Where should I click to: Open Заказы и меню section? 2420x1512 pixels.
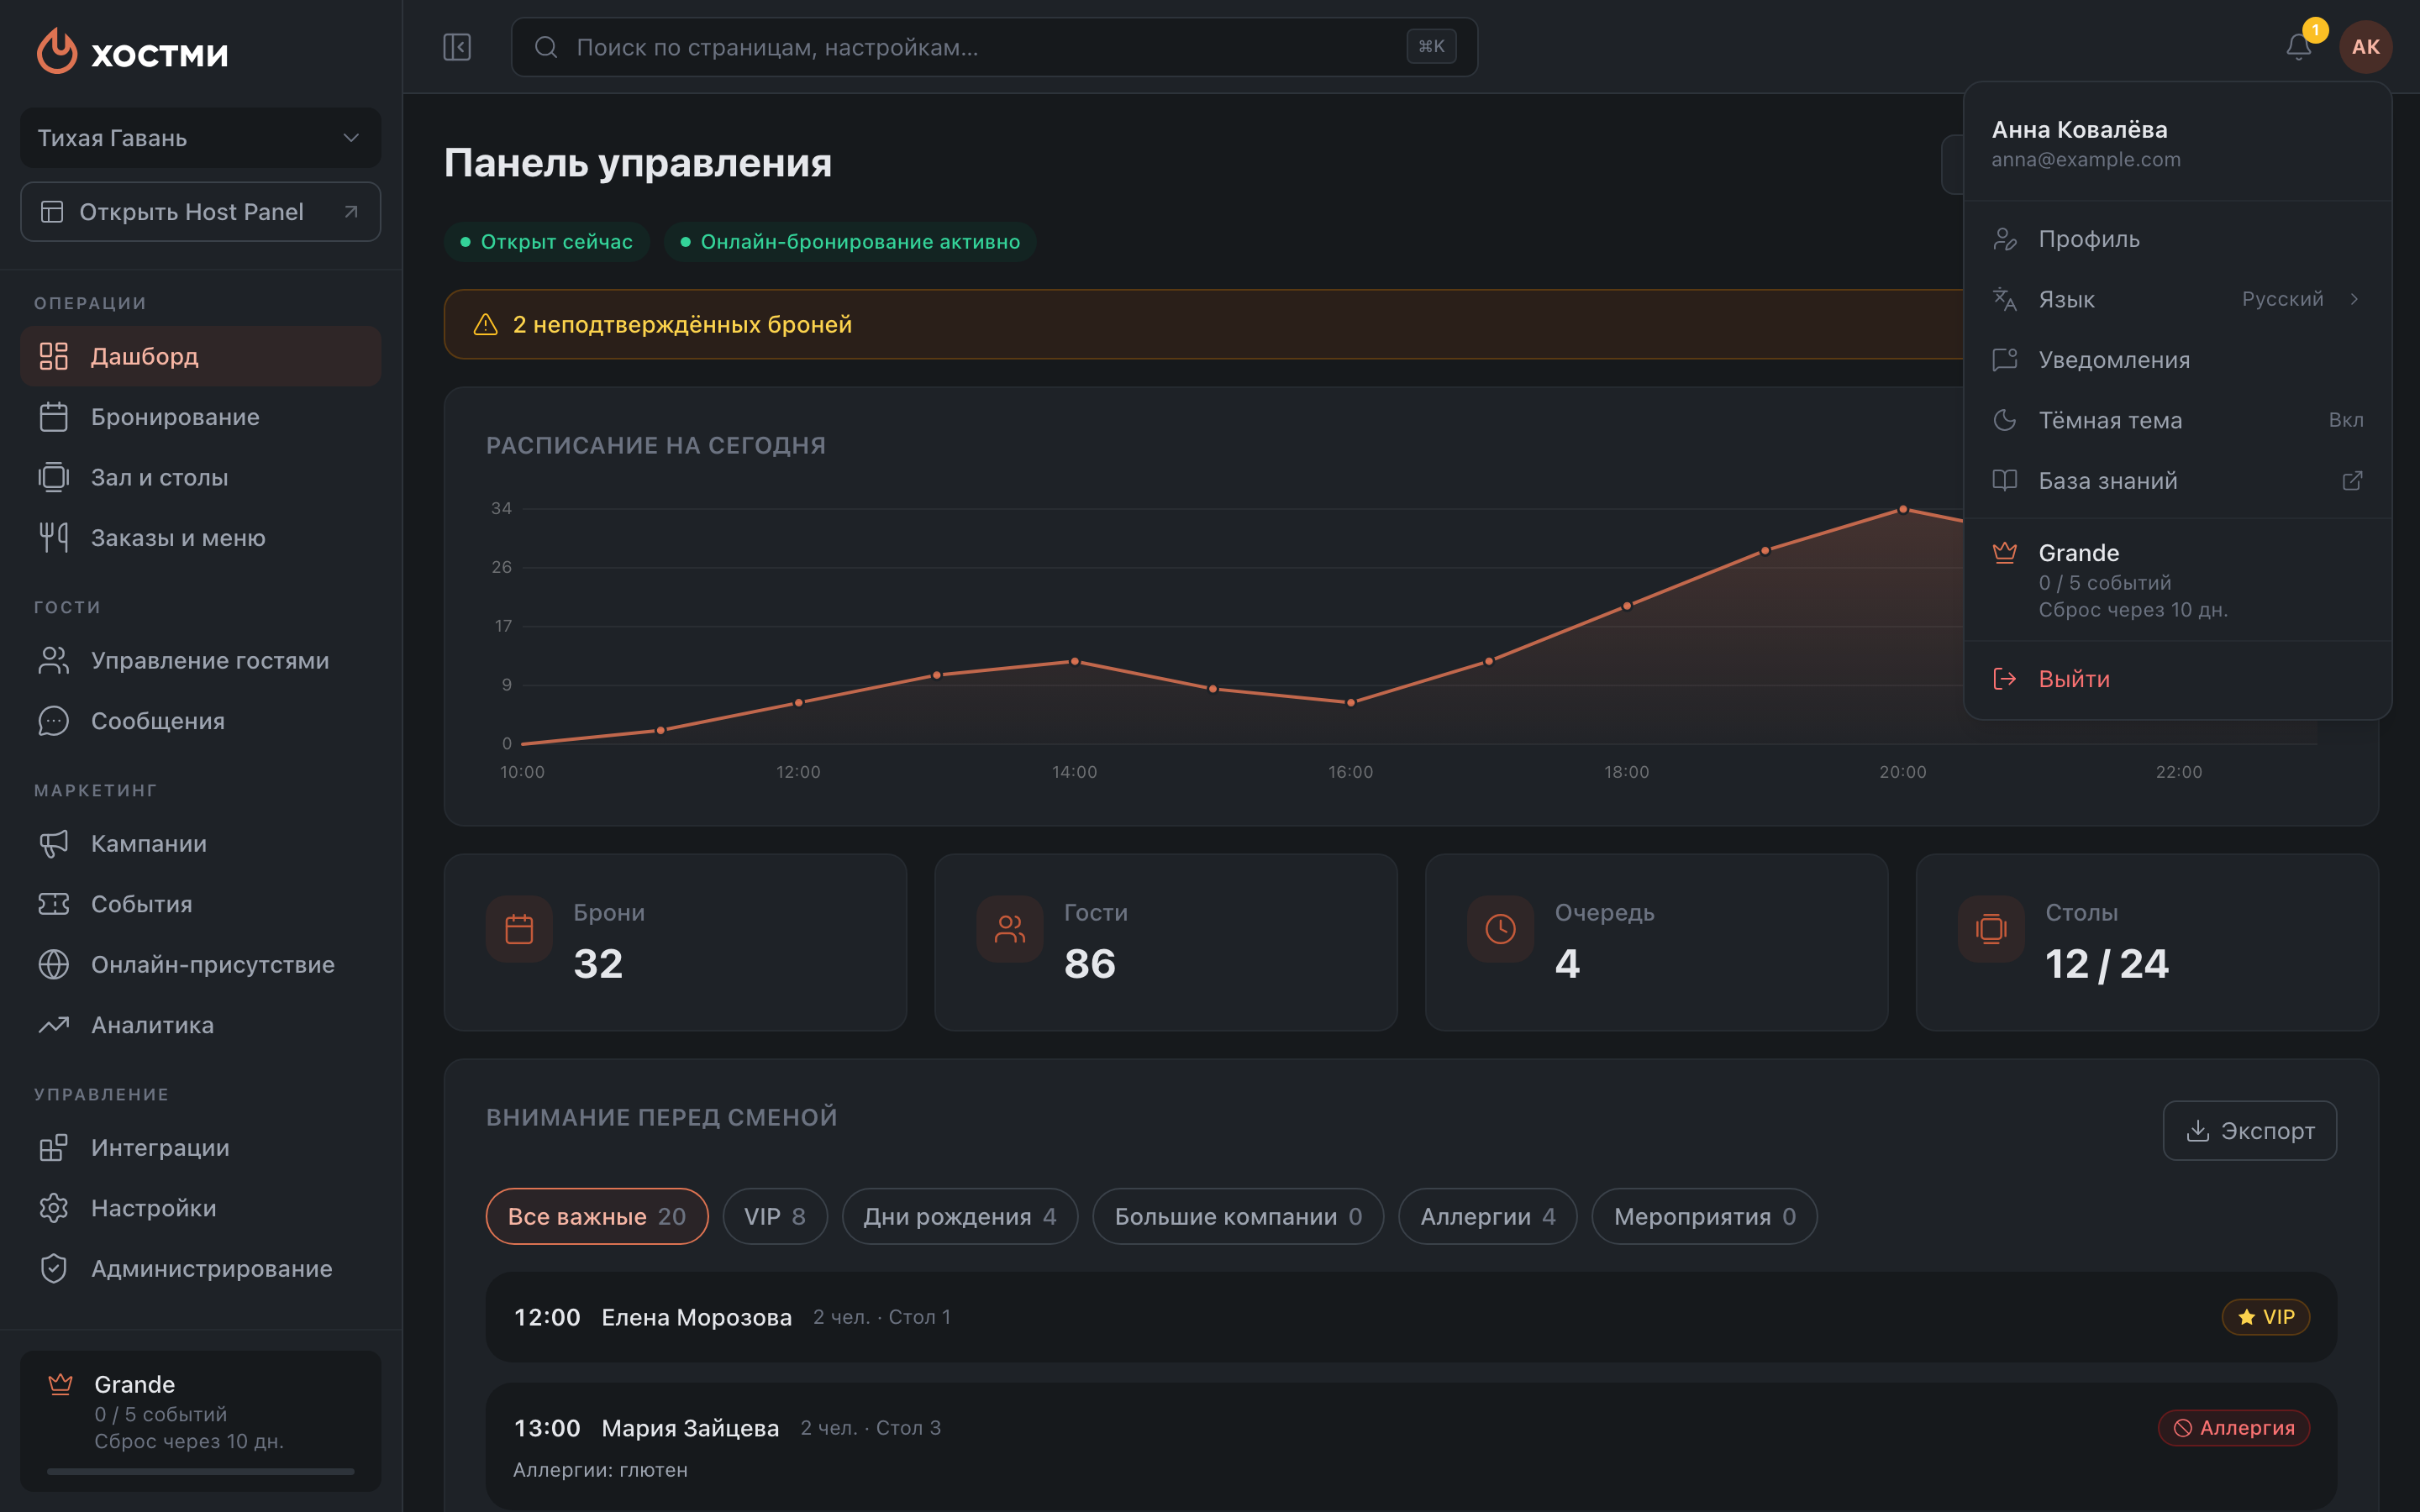point(200,538)
